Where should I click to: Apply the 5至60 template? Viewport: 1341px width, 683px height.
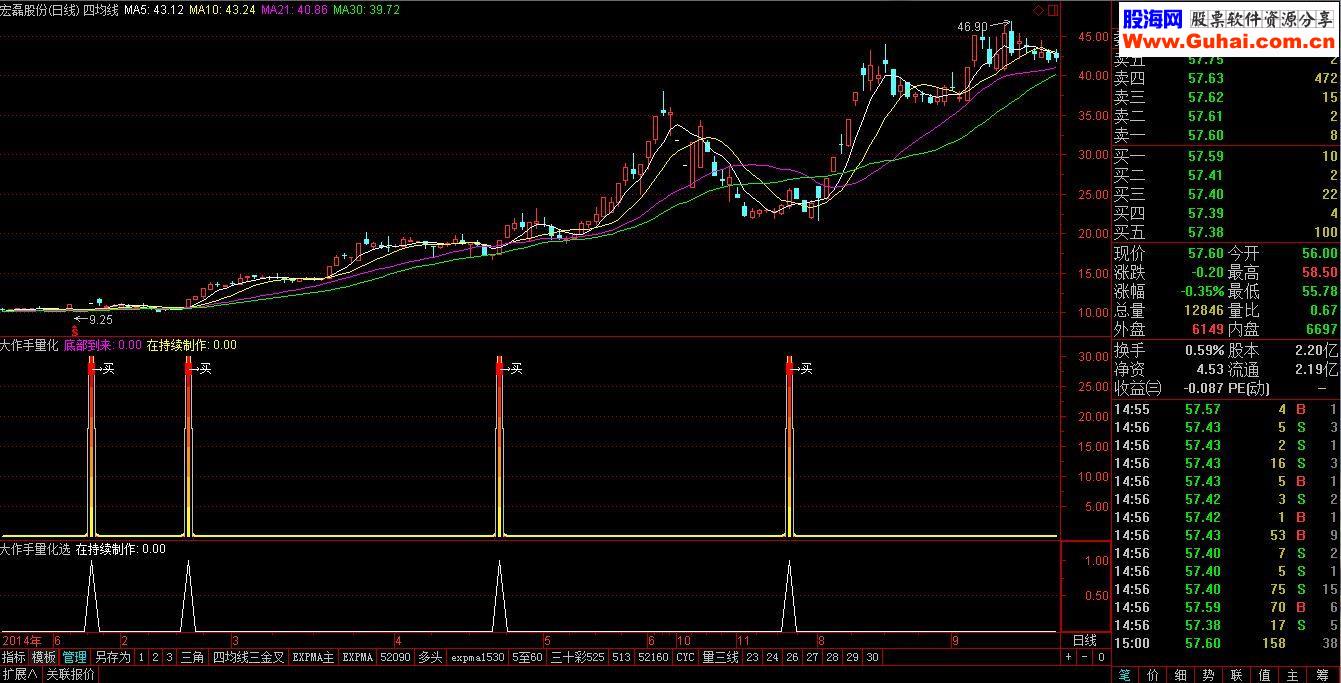[528, 657]
